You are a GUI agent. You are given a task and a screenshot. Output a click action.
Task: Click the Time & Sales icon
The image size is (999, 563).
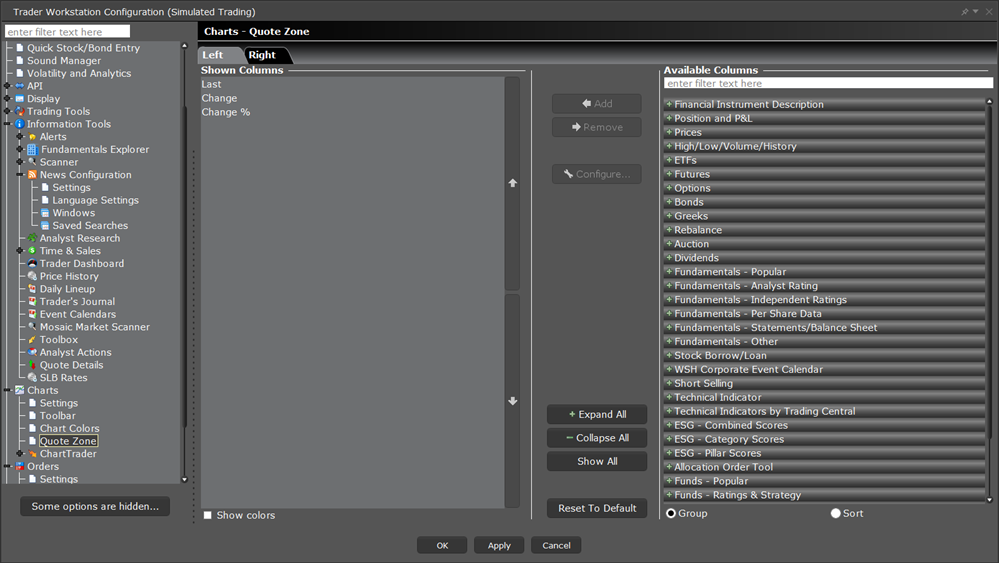pos(32,251)
